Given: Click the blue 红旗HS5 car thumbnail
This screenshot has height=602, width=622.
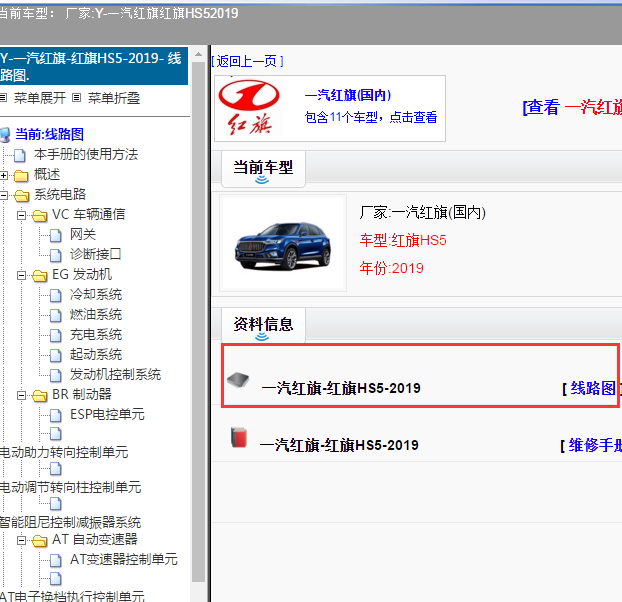Looking at the screenshot, I should click(283, 243).
